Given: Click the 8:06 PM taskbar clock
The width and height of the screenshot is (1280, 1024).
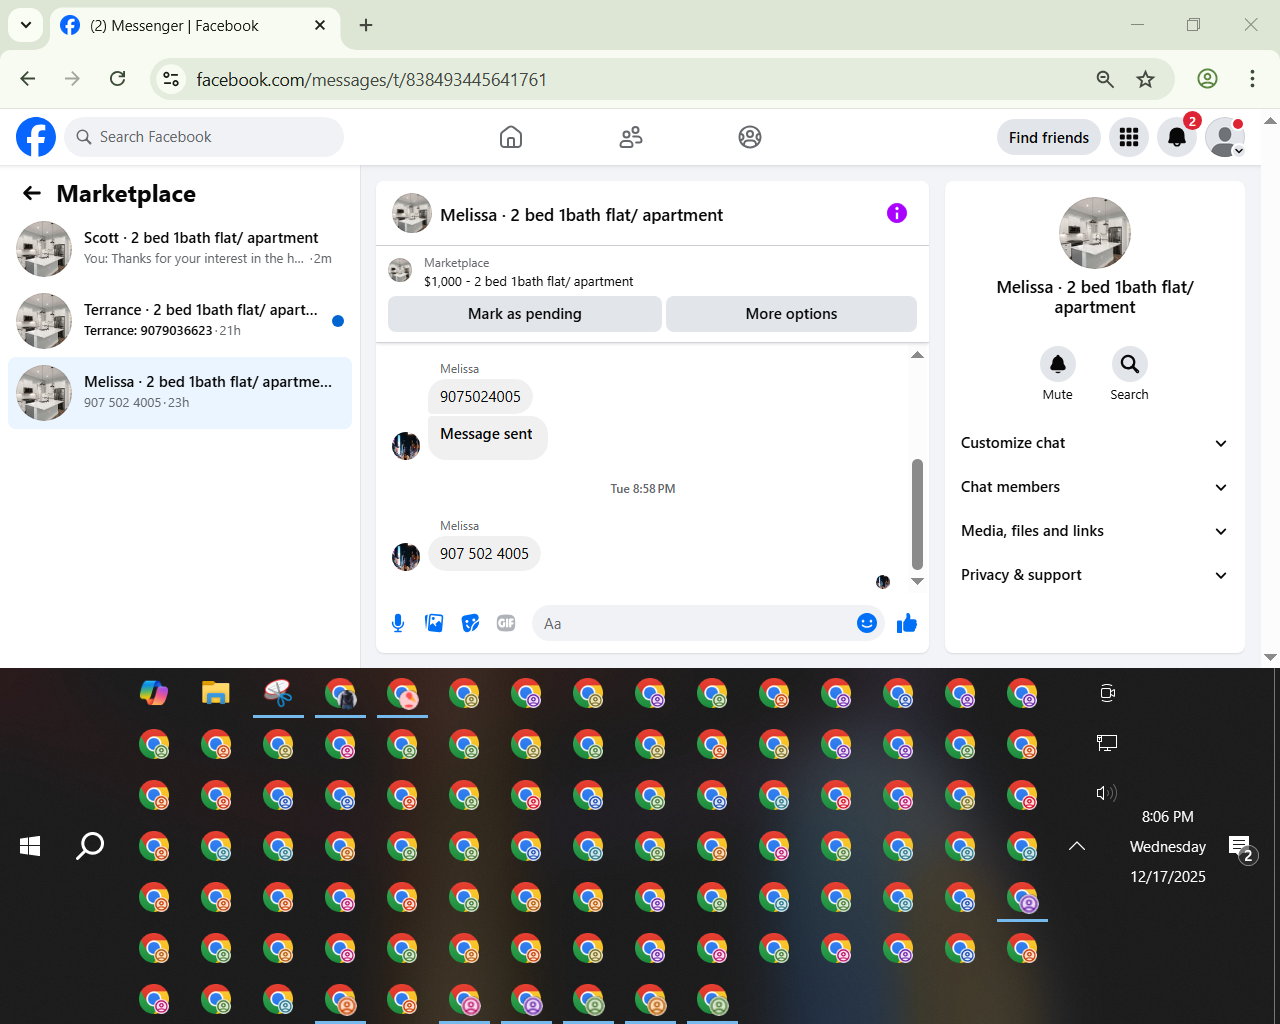Looking at the screenshot, I should pos(1168,817).
